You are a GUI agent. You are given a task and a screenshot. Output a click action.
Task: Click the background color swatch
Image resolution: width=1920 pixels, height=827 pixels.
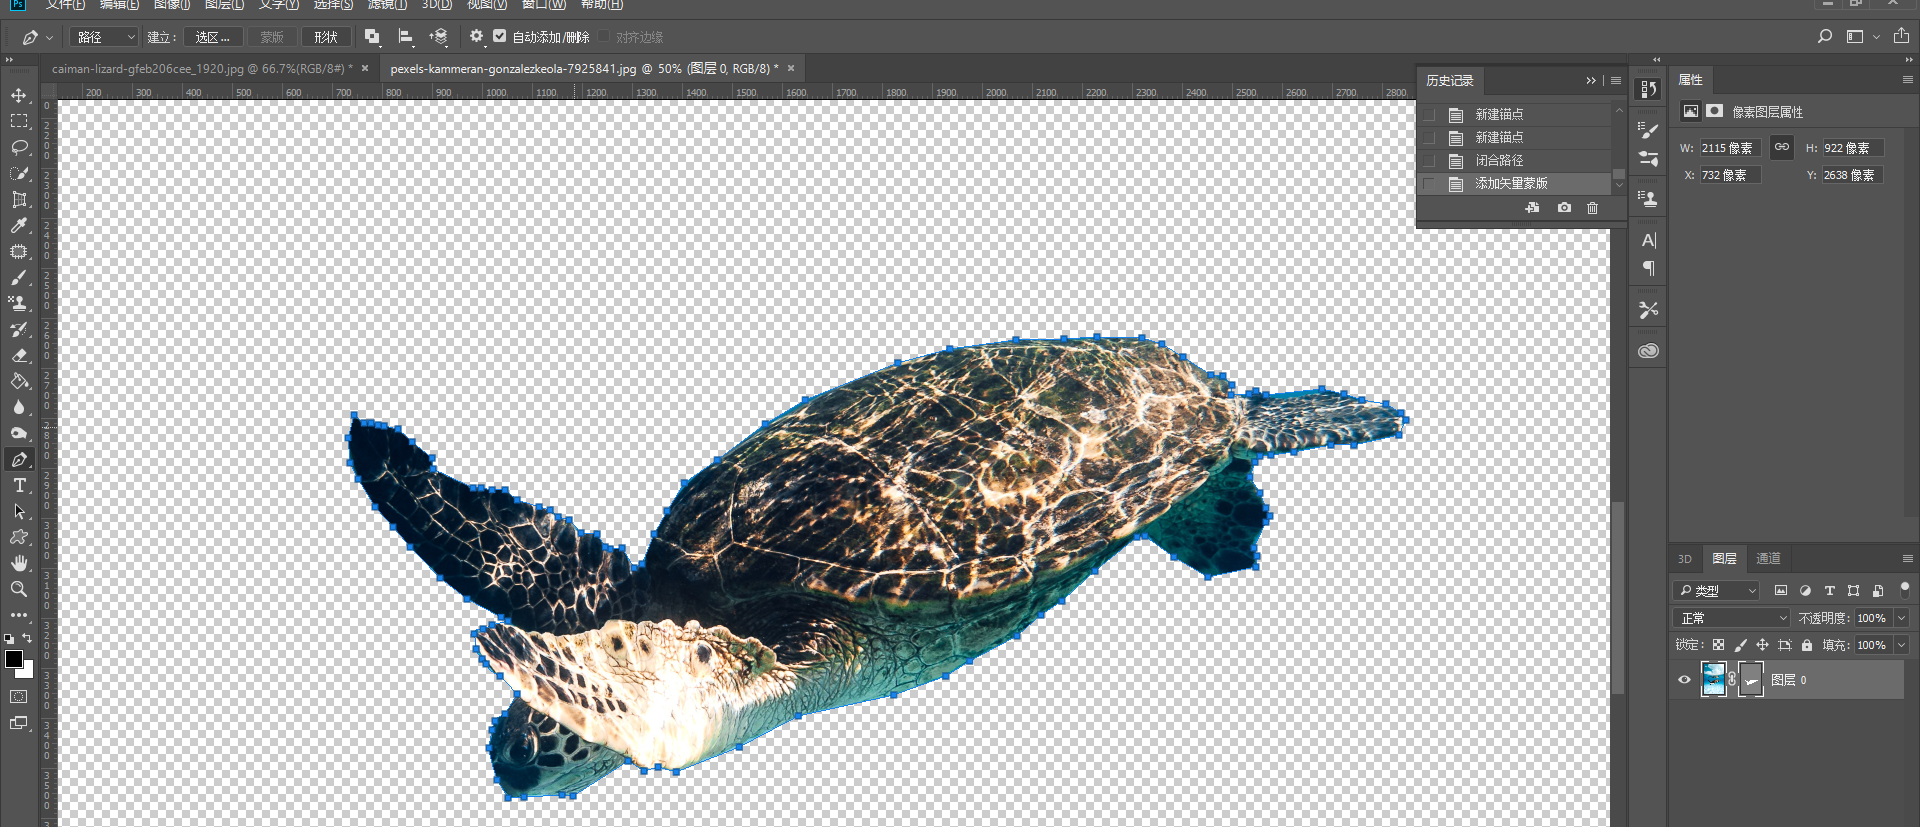27,672
